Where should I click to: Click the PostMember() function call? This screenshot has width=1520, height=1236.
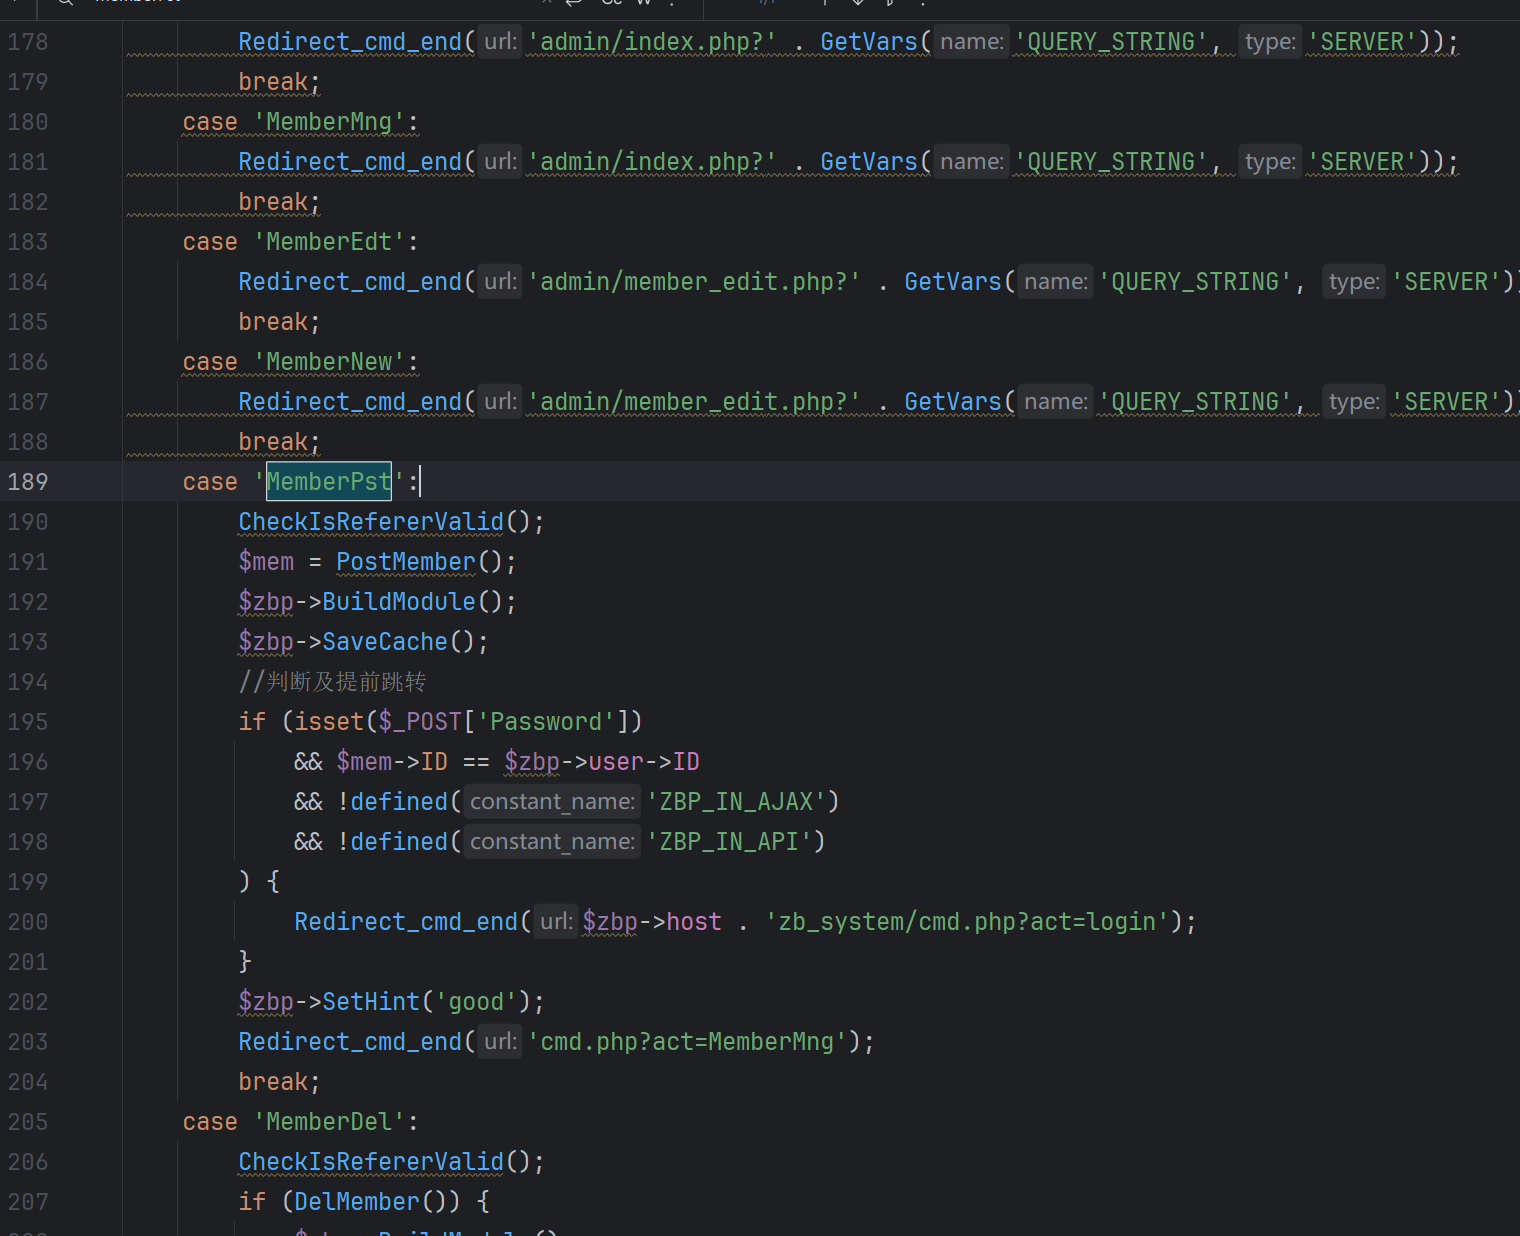click(x=425, y=562)
